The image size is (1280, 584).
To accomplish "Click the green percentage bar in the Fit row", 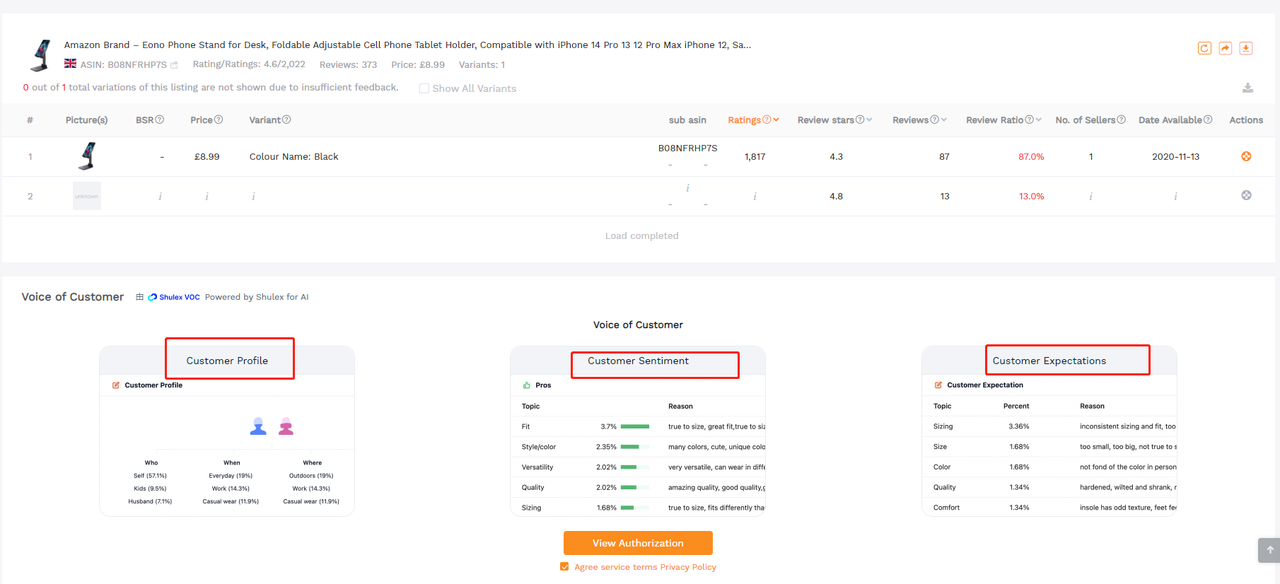I will click(635, 427).
